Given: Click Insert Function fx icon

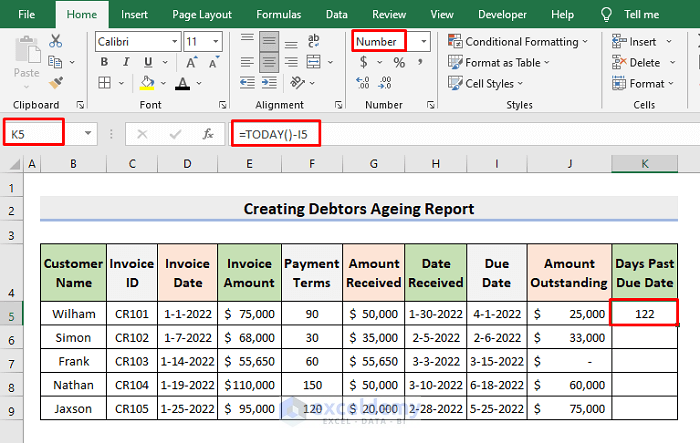Looking at the screenshot, I should [208, 133].
